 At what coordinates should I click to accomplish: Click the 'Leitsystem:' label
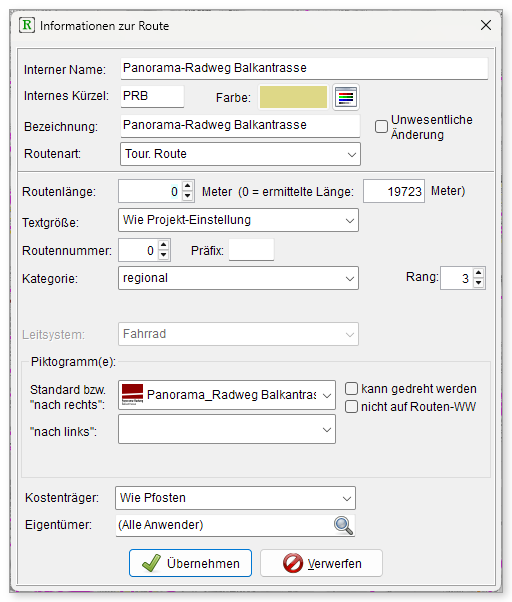pos(53,335)
